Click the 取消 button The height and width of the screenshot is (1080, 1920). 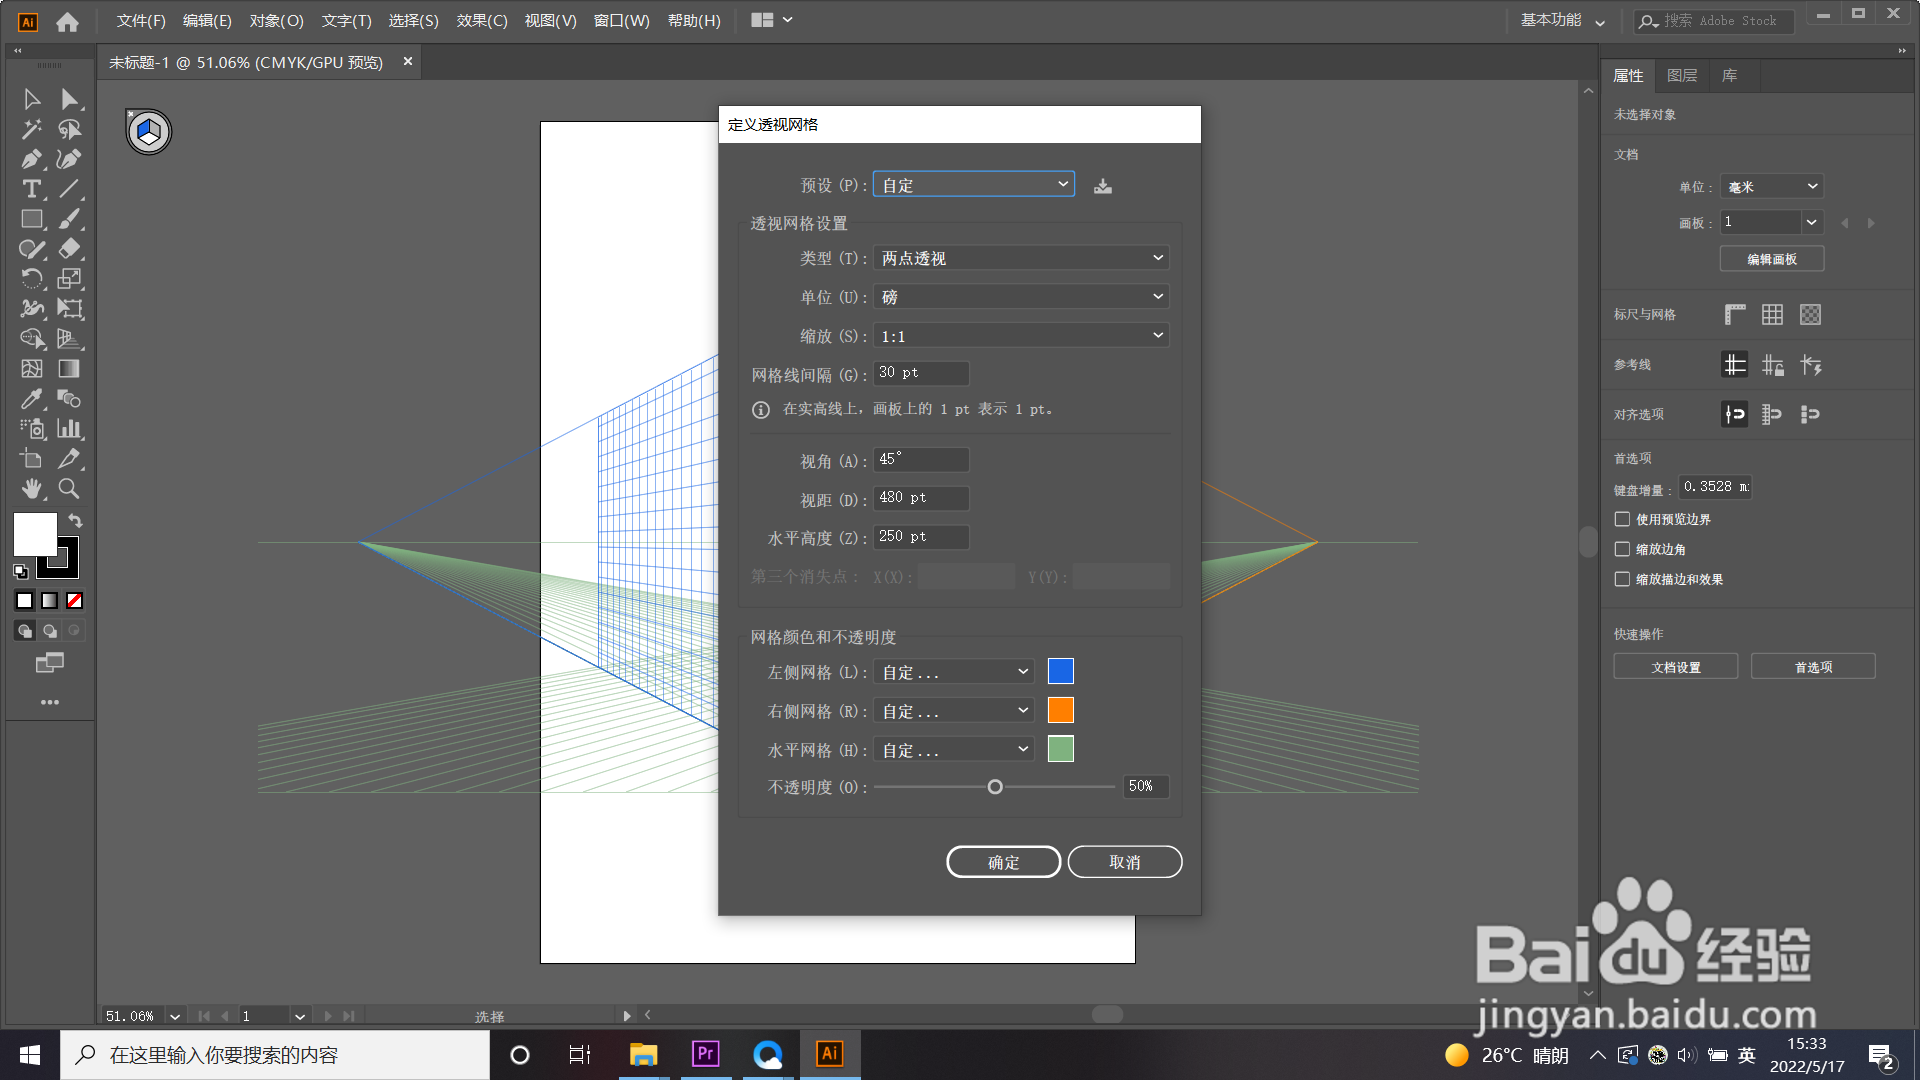point(1124,862)
